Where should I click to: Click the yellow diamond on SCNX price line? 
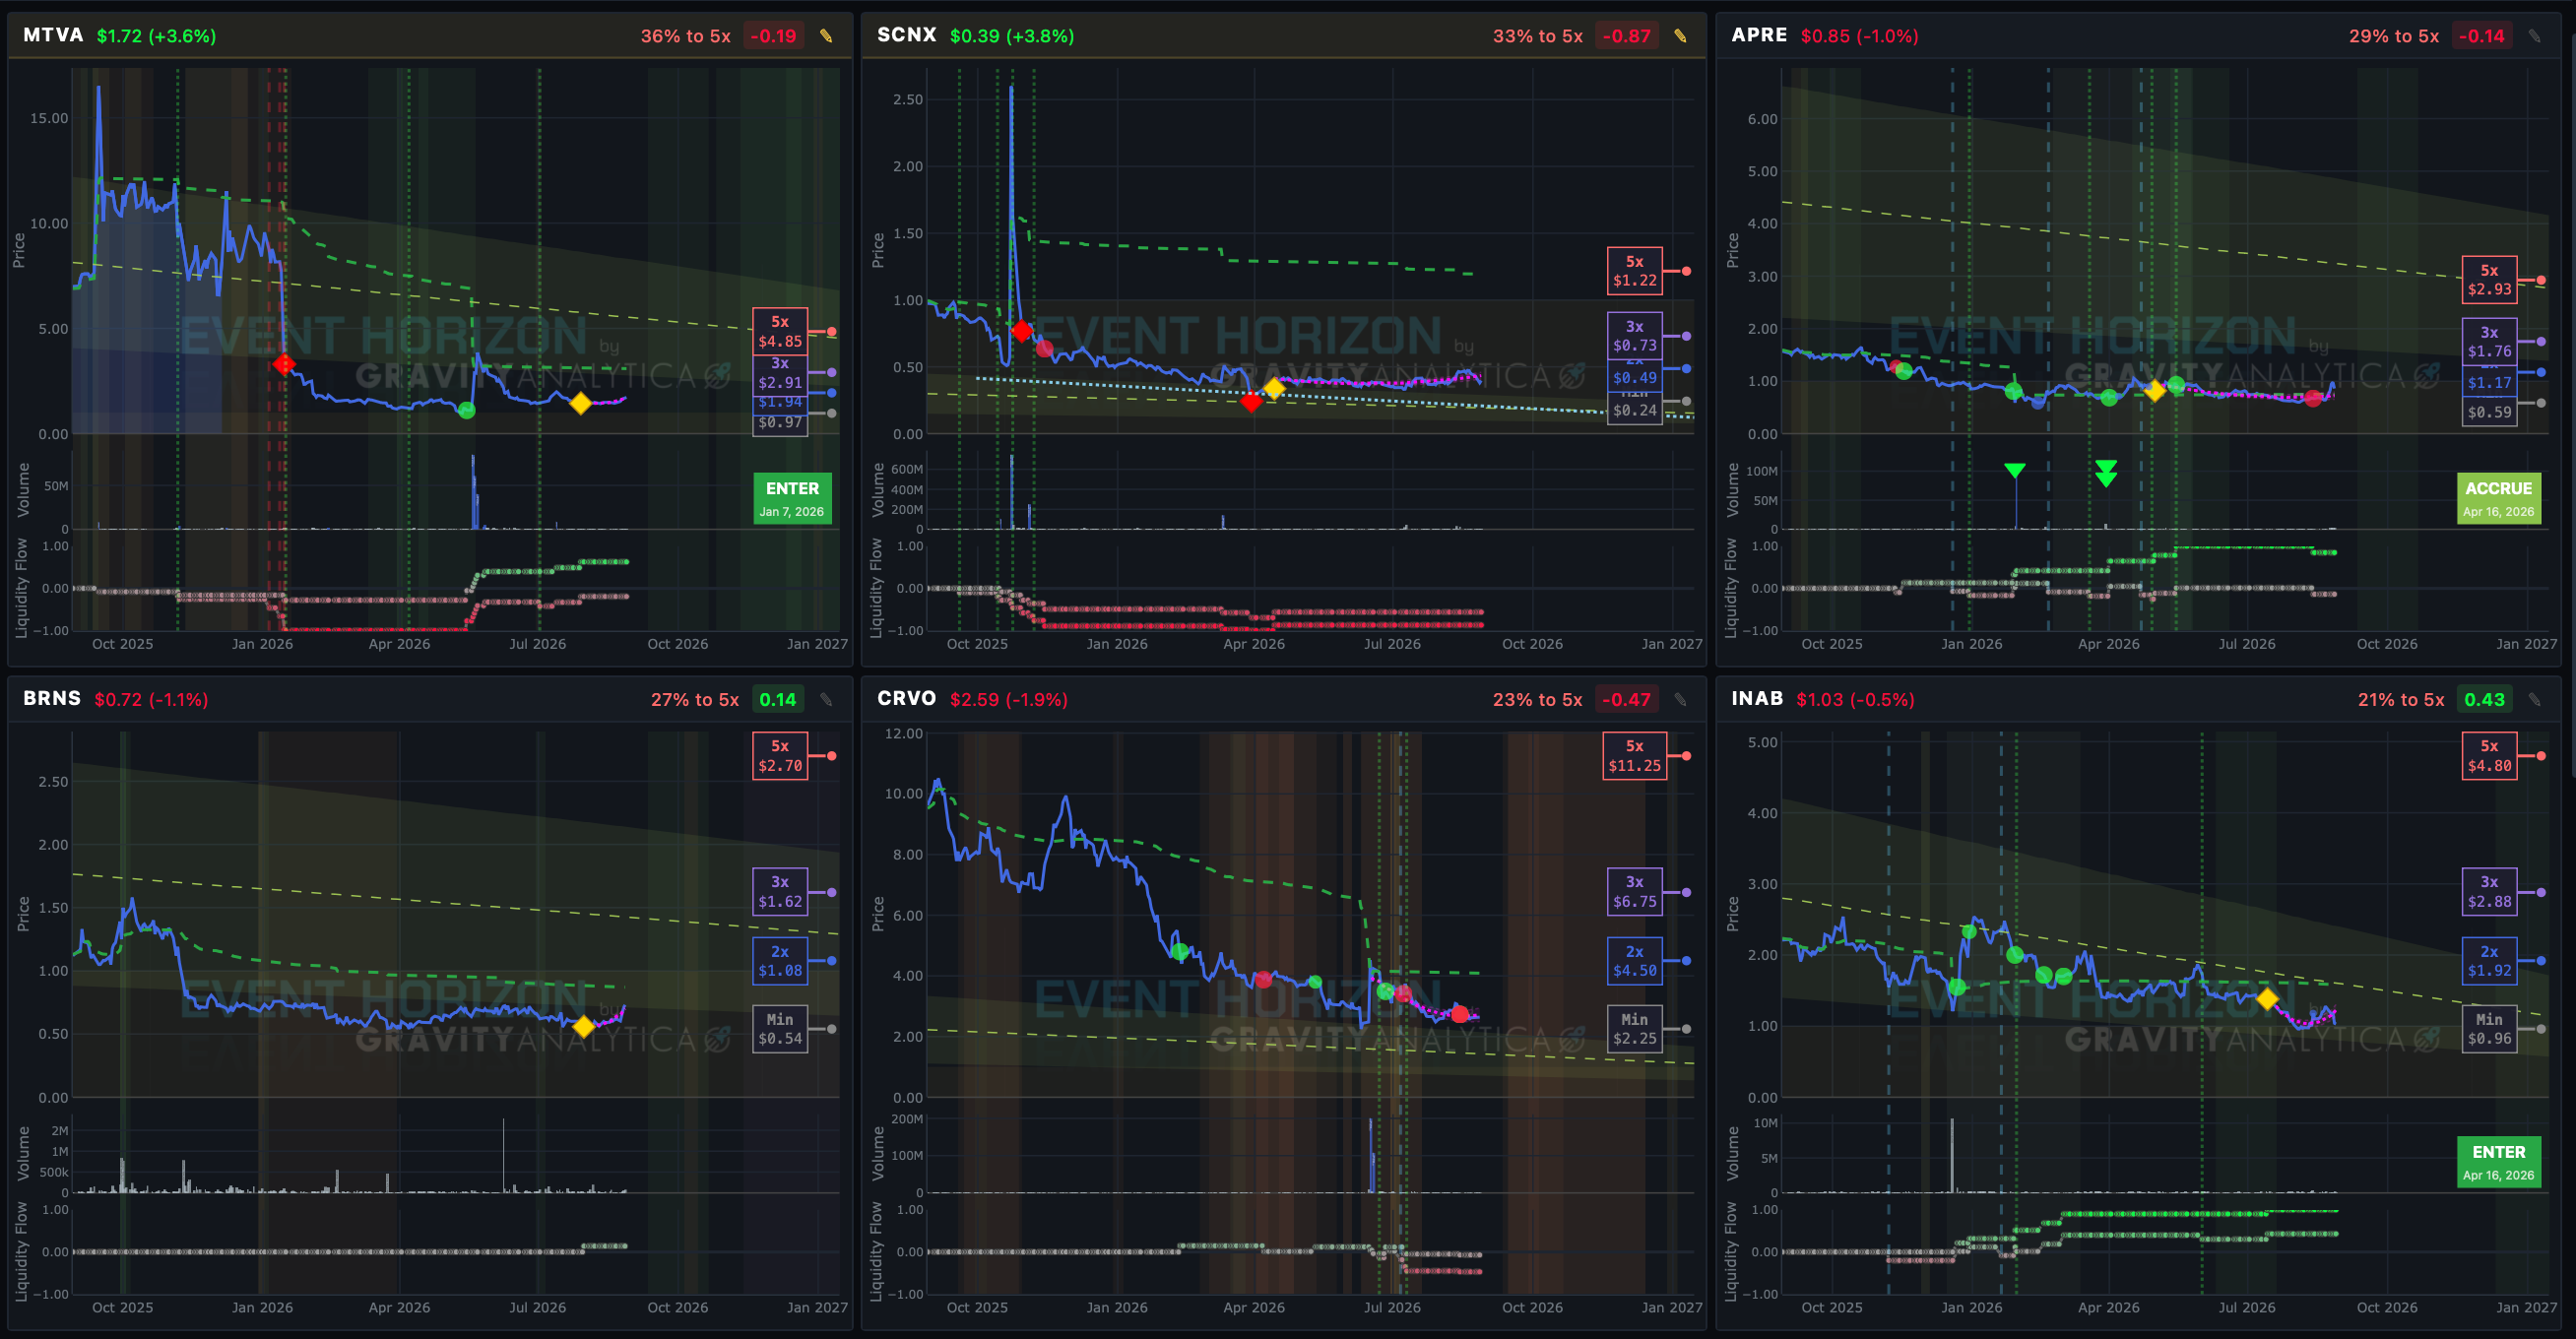pyautogui.click(x=1274, y=387)
